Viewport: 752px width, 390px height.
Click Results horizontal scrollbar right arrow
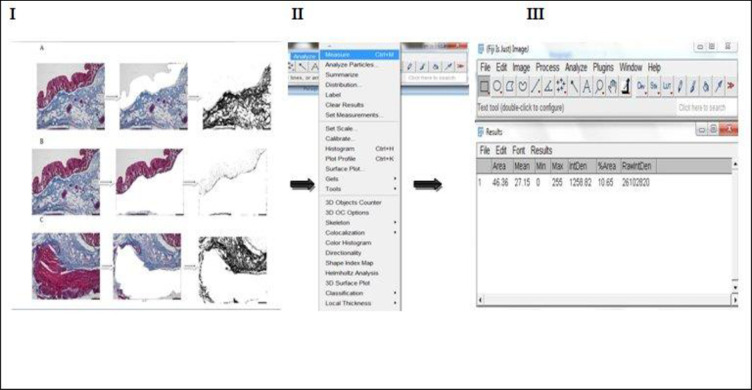point(735,300)
